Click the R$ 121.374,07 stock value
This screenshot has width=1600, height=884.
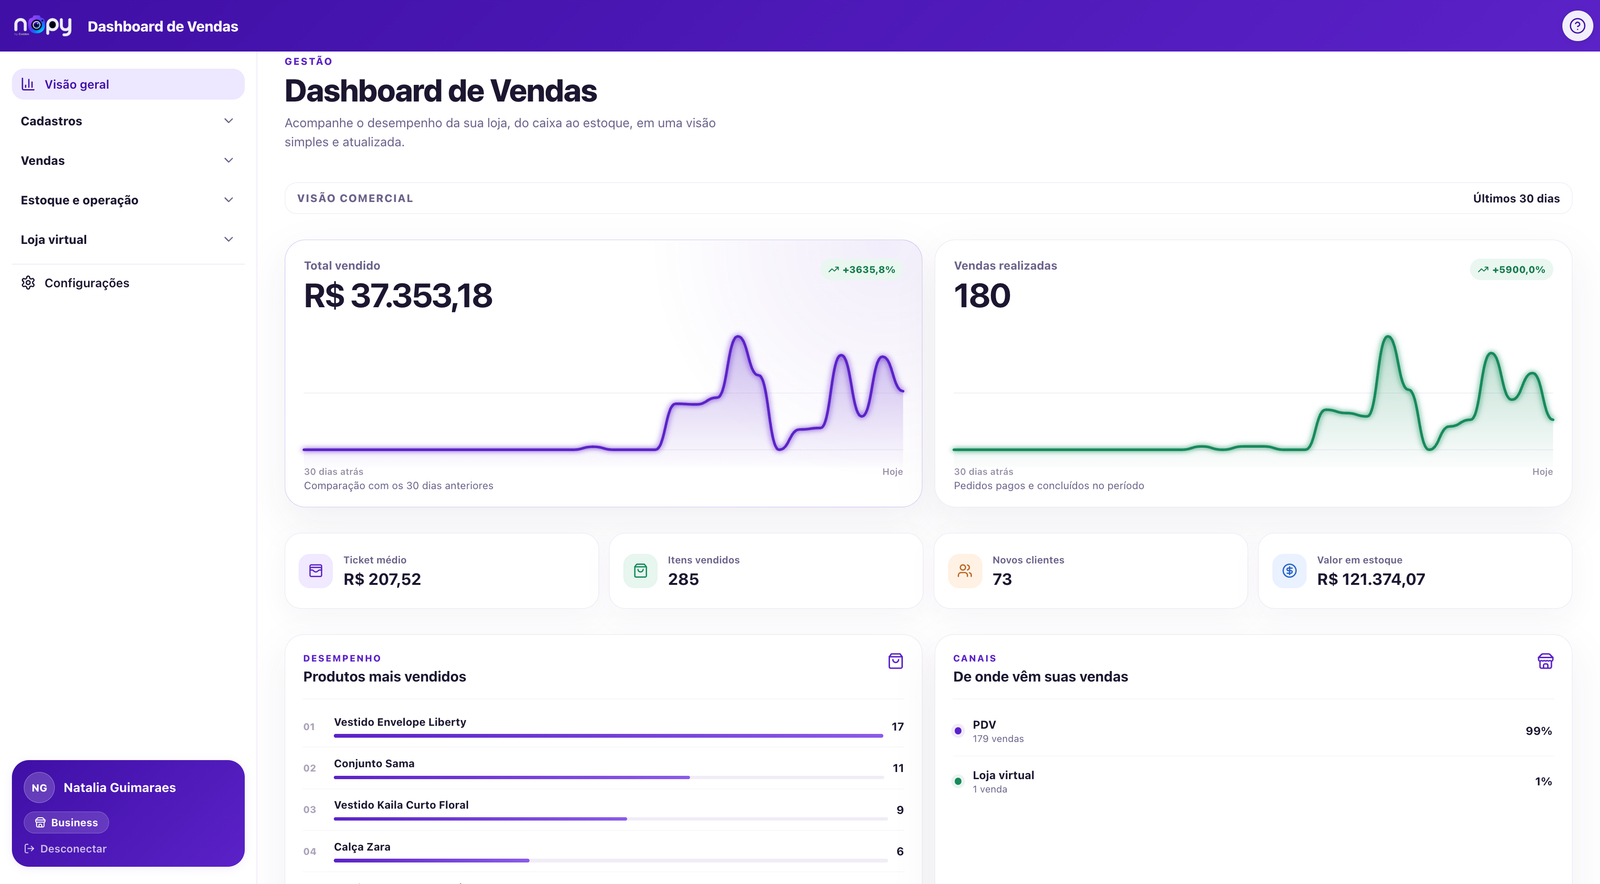pyautogui.click(x=1371, y=580)
